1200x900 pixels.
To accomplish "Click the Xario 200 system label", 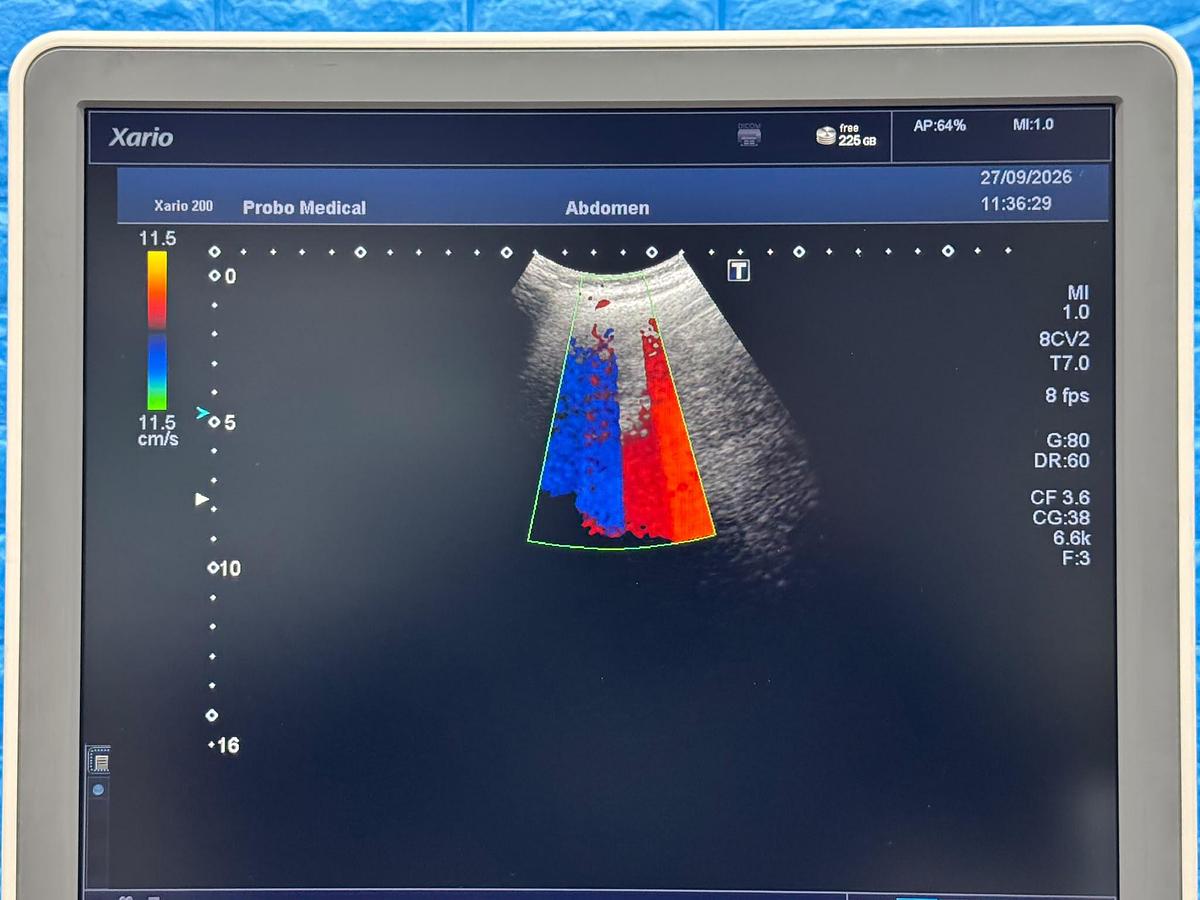I will click(x=183, y=206).
